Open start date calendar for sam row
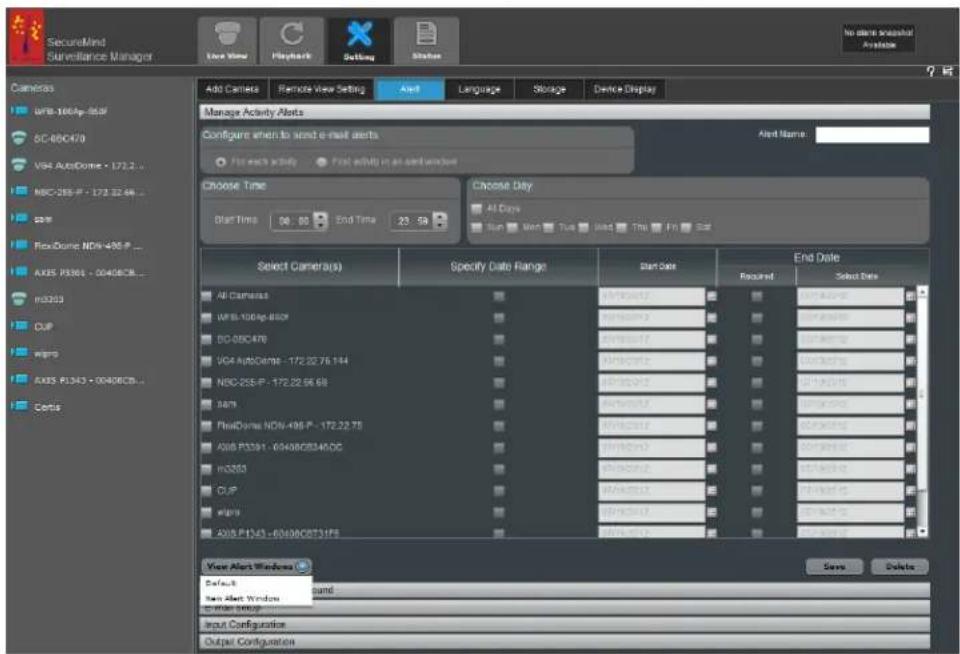Viewport: 960px width, 654px height. pyautogui.click(x=711, y=404)
